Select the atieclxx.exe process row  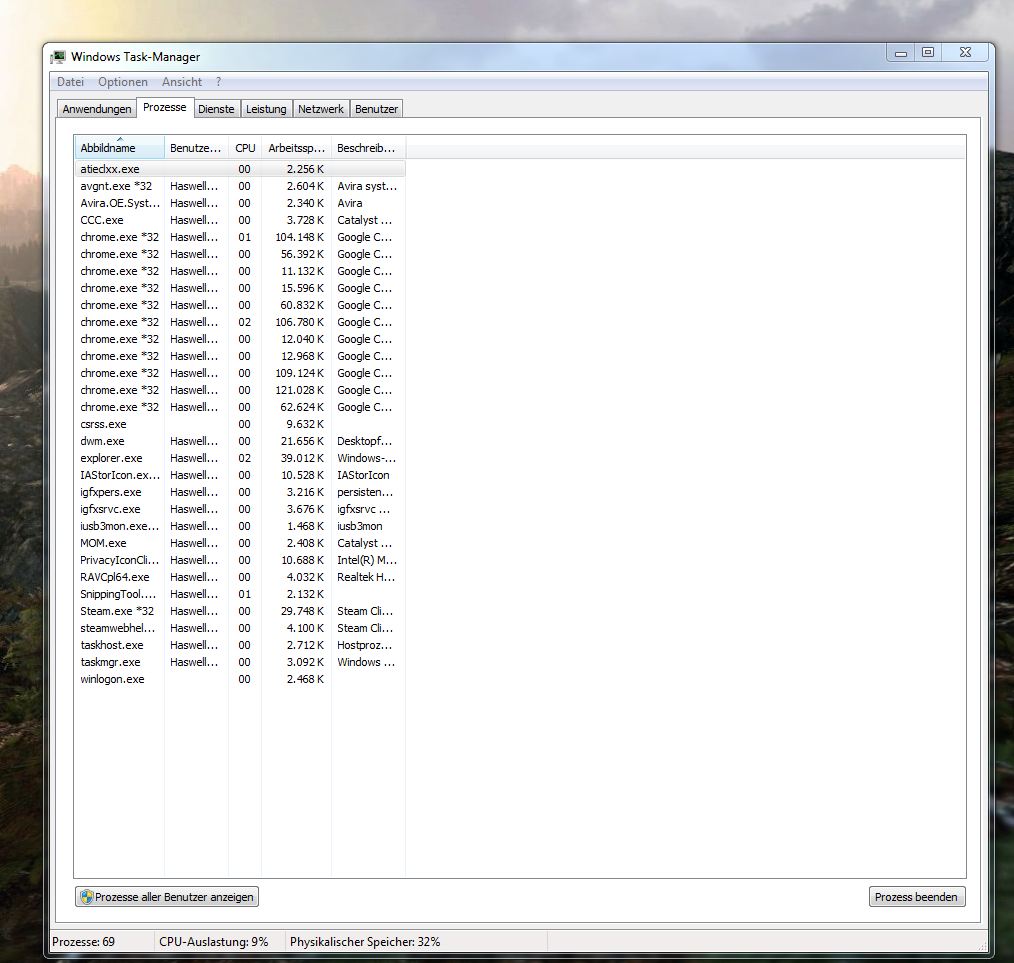[240, 169]
